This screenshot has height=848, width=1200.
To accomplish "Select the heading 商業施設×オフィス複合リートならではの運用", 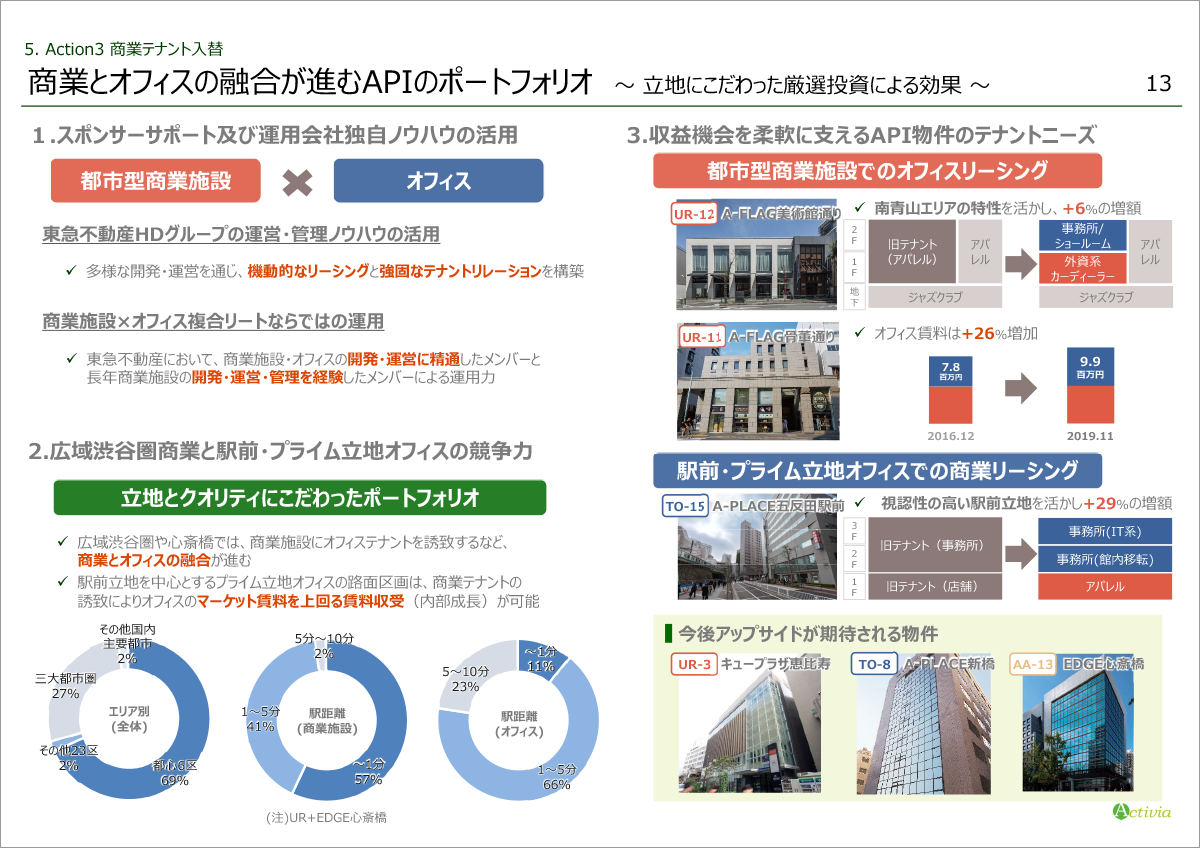I will click(x=213, y=322).
